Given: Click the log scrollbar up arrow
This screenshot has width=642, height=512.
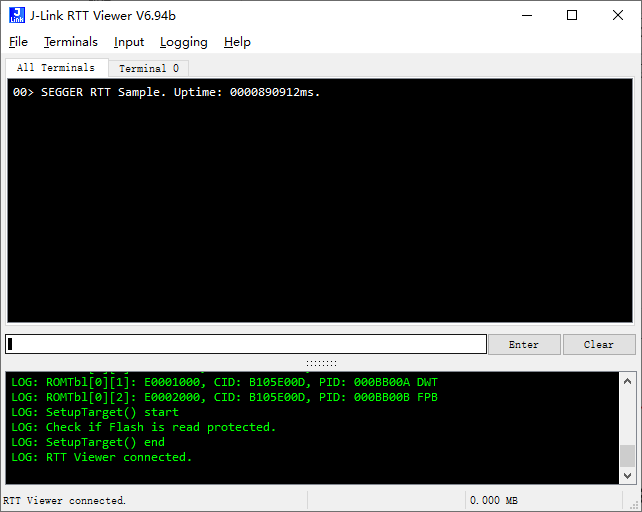Looking at the screenshot, I should point(627,381).
